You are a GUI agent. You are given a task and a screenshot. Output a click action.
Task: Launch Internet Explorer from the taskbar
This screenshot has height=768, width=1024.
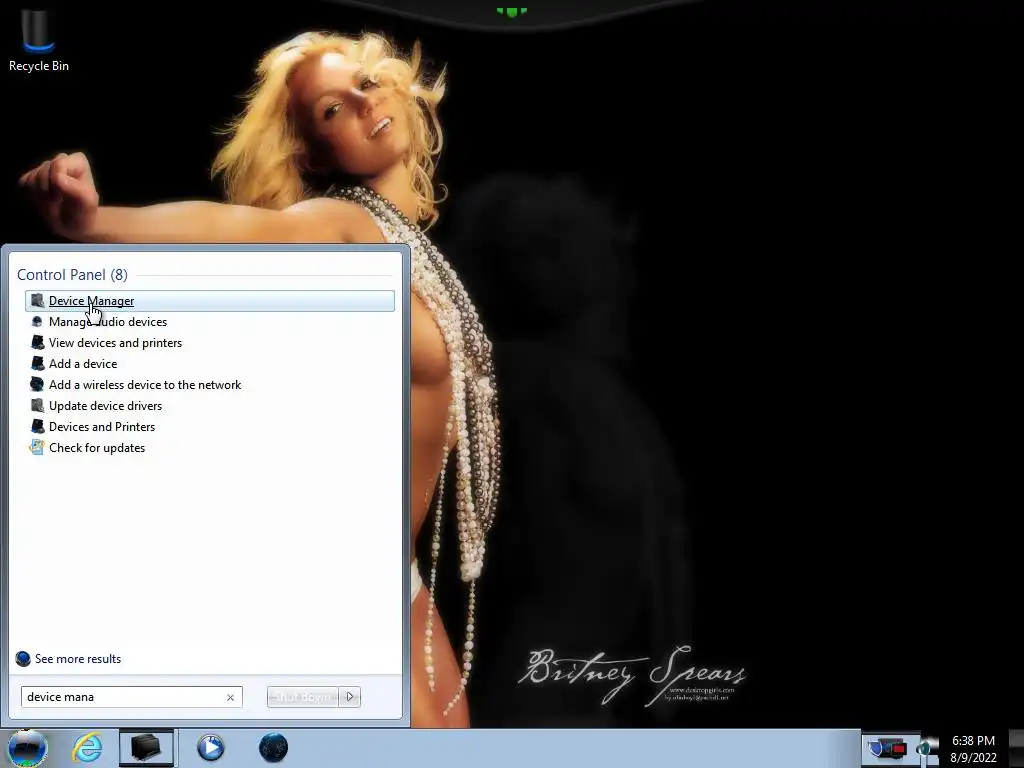(88, 748)
